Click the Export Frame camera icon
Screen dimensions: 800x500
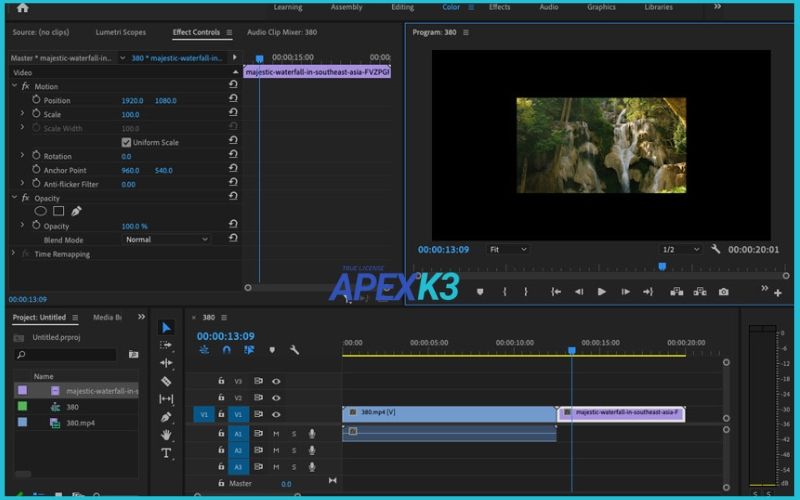(x=723, y=292)
